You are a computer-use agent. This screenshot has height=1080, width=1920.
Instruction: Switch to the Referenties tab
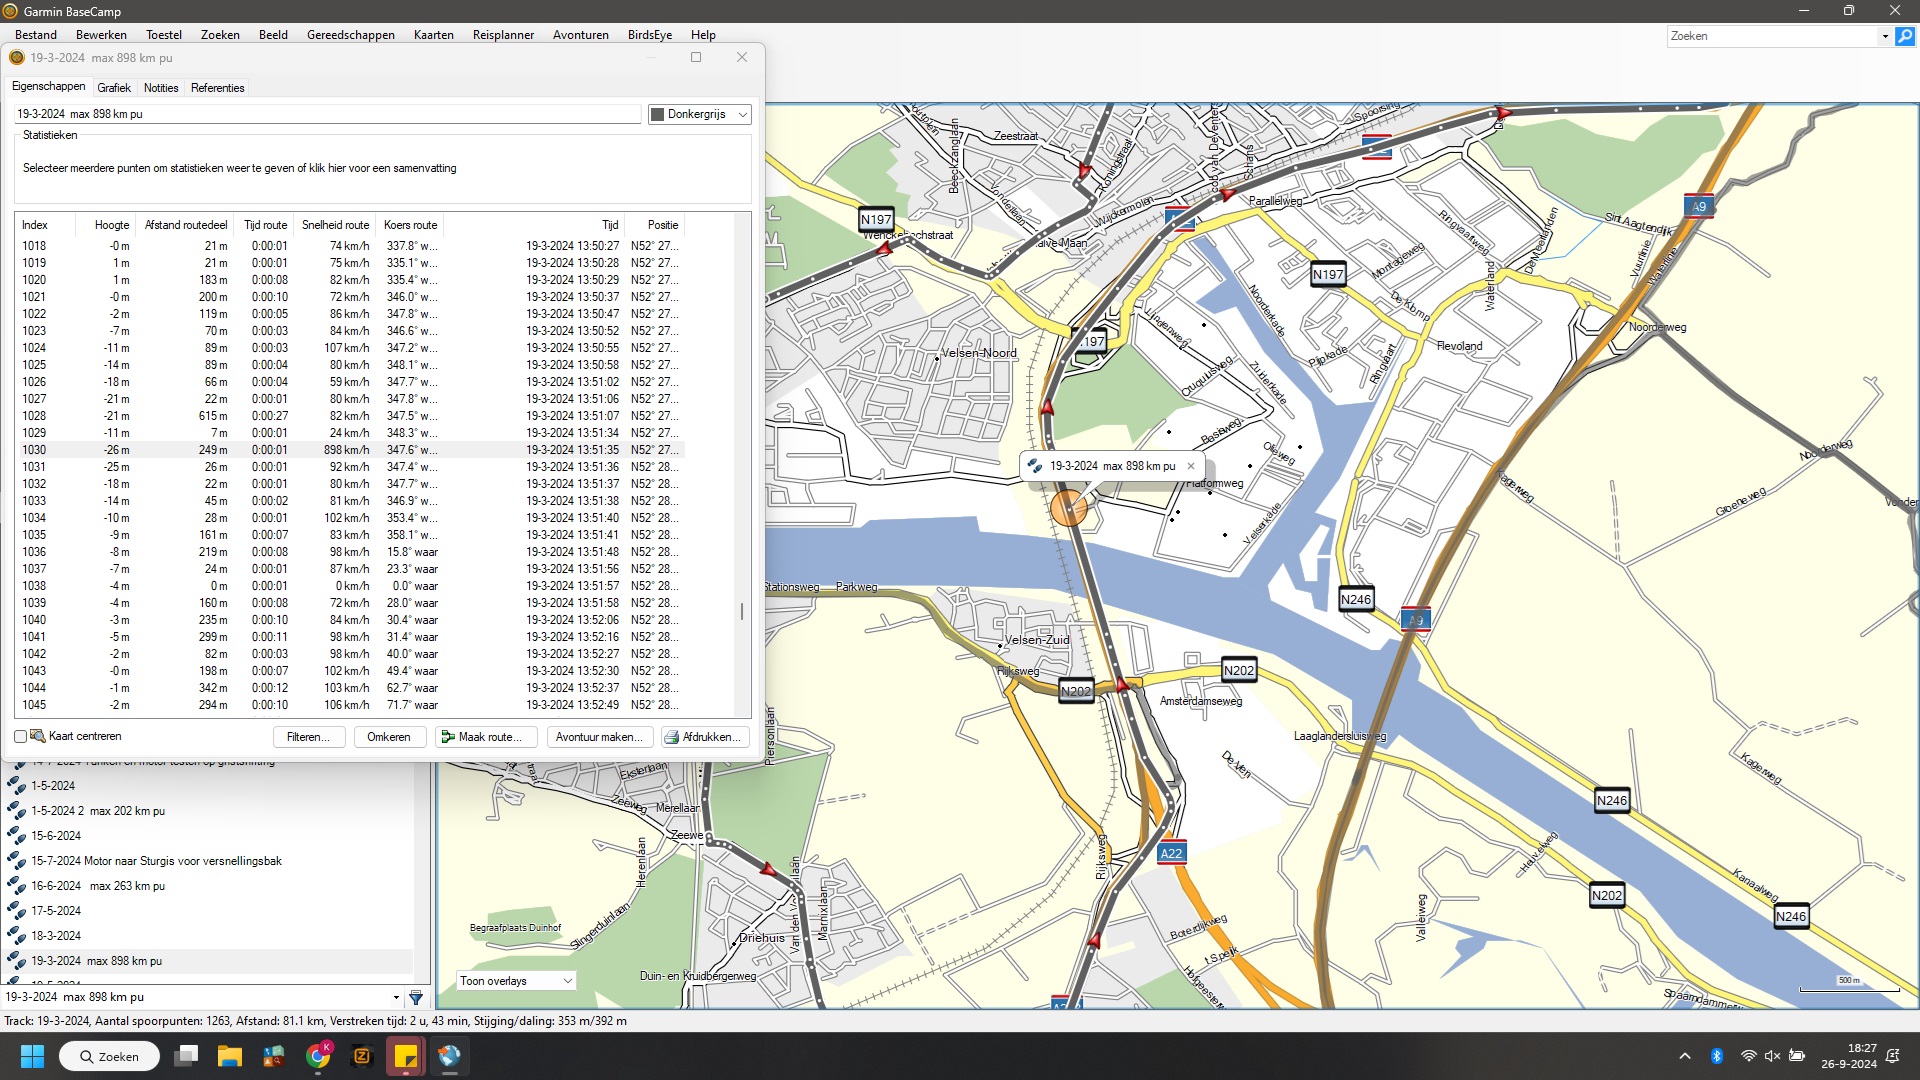217,88
